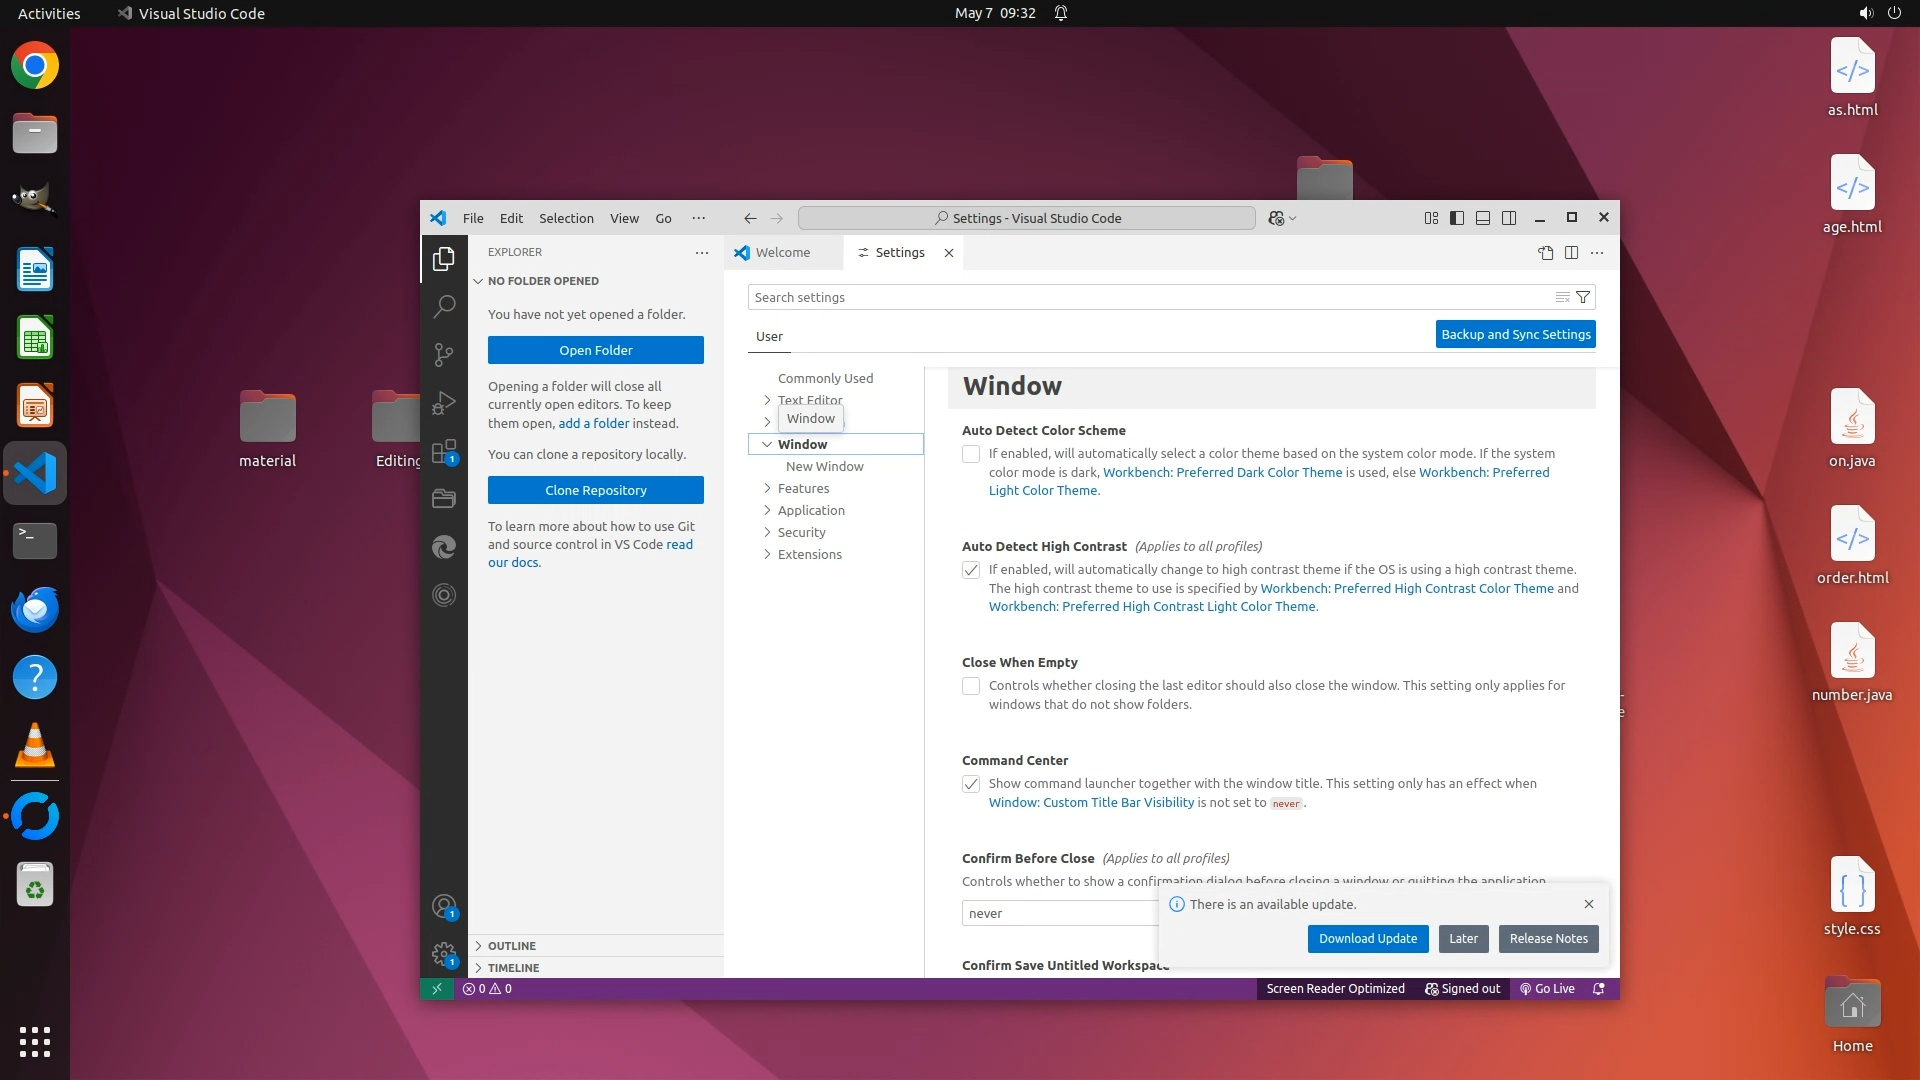The width and height of the screenshot is (1920, 1080).
Task: Click the Manage gear icon
Action: (444, 954)
